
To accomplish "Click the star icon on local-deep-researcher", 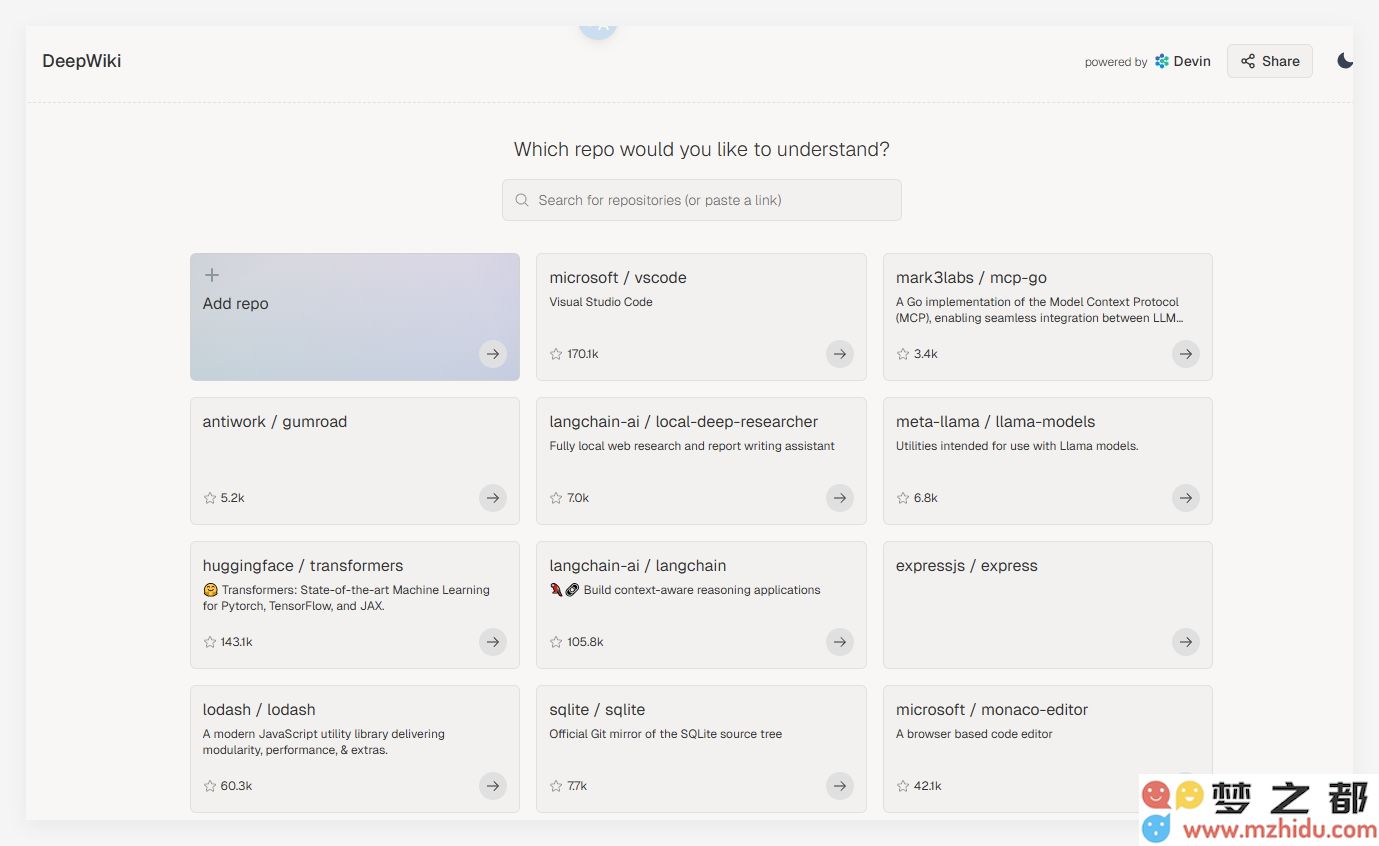I will [x=556, y=498].
